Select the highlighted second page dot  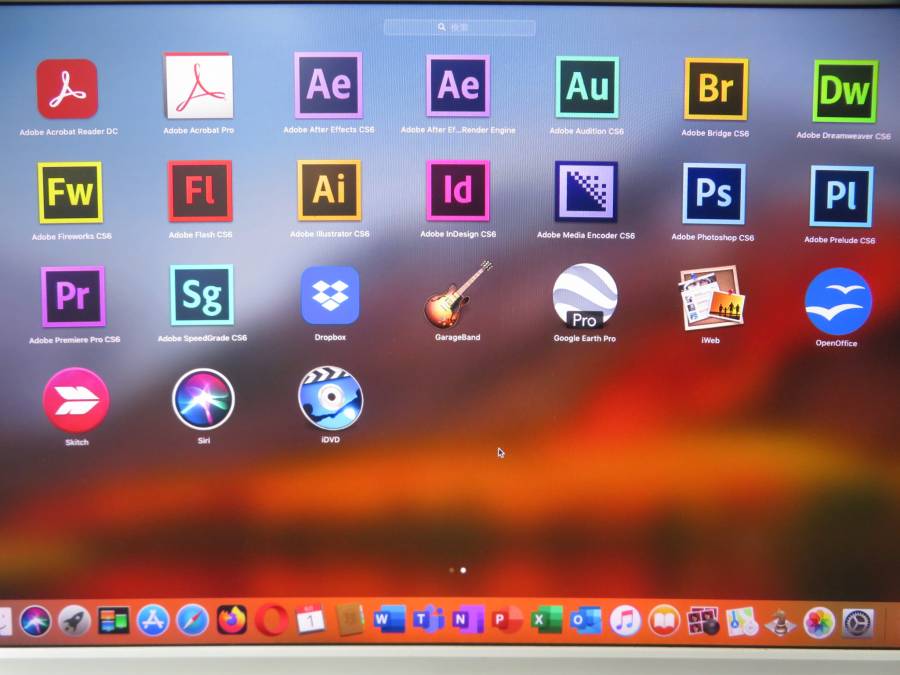[463, 570]
